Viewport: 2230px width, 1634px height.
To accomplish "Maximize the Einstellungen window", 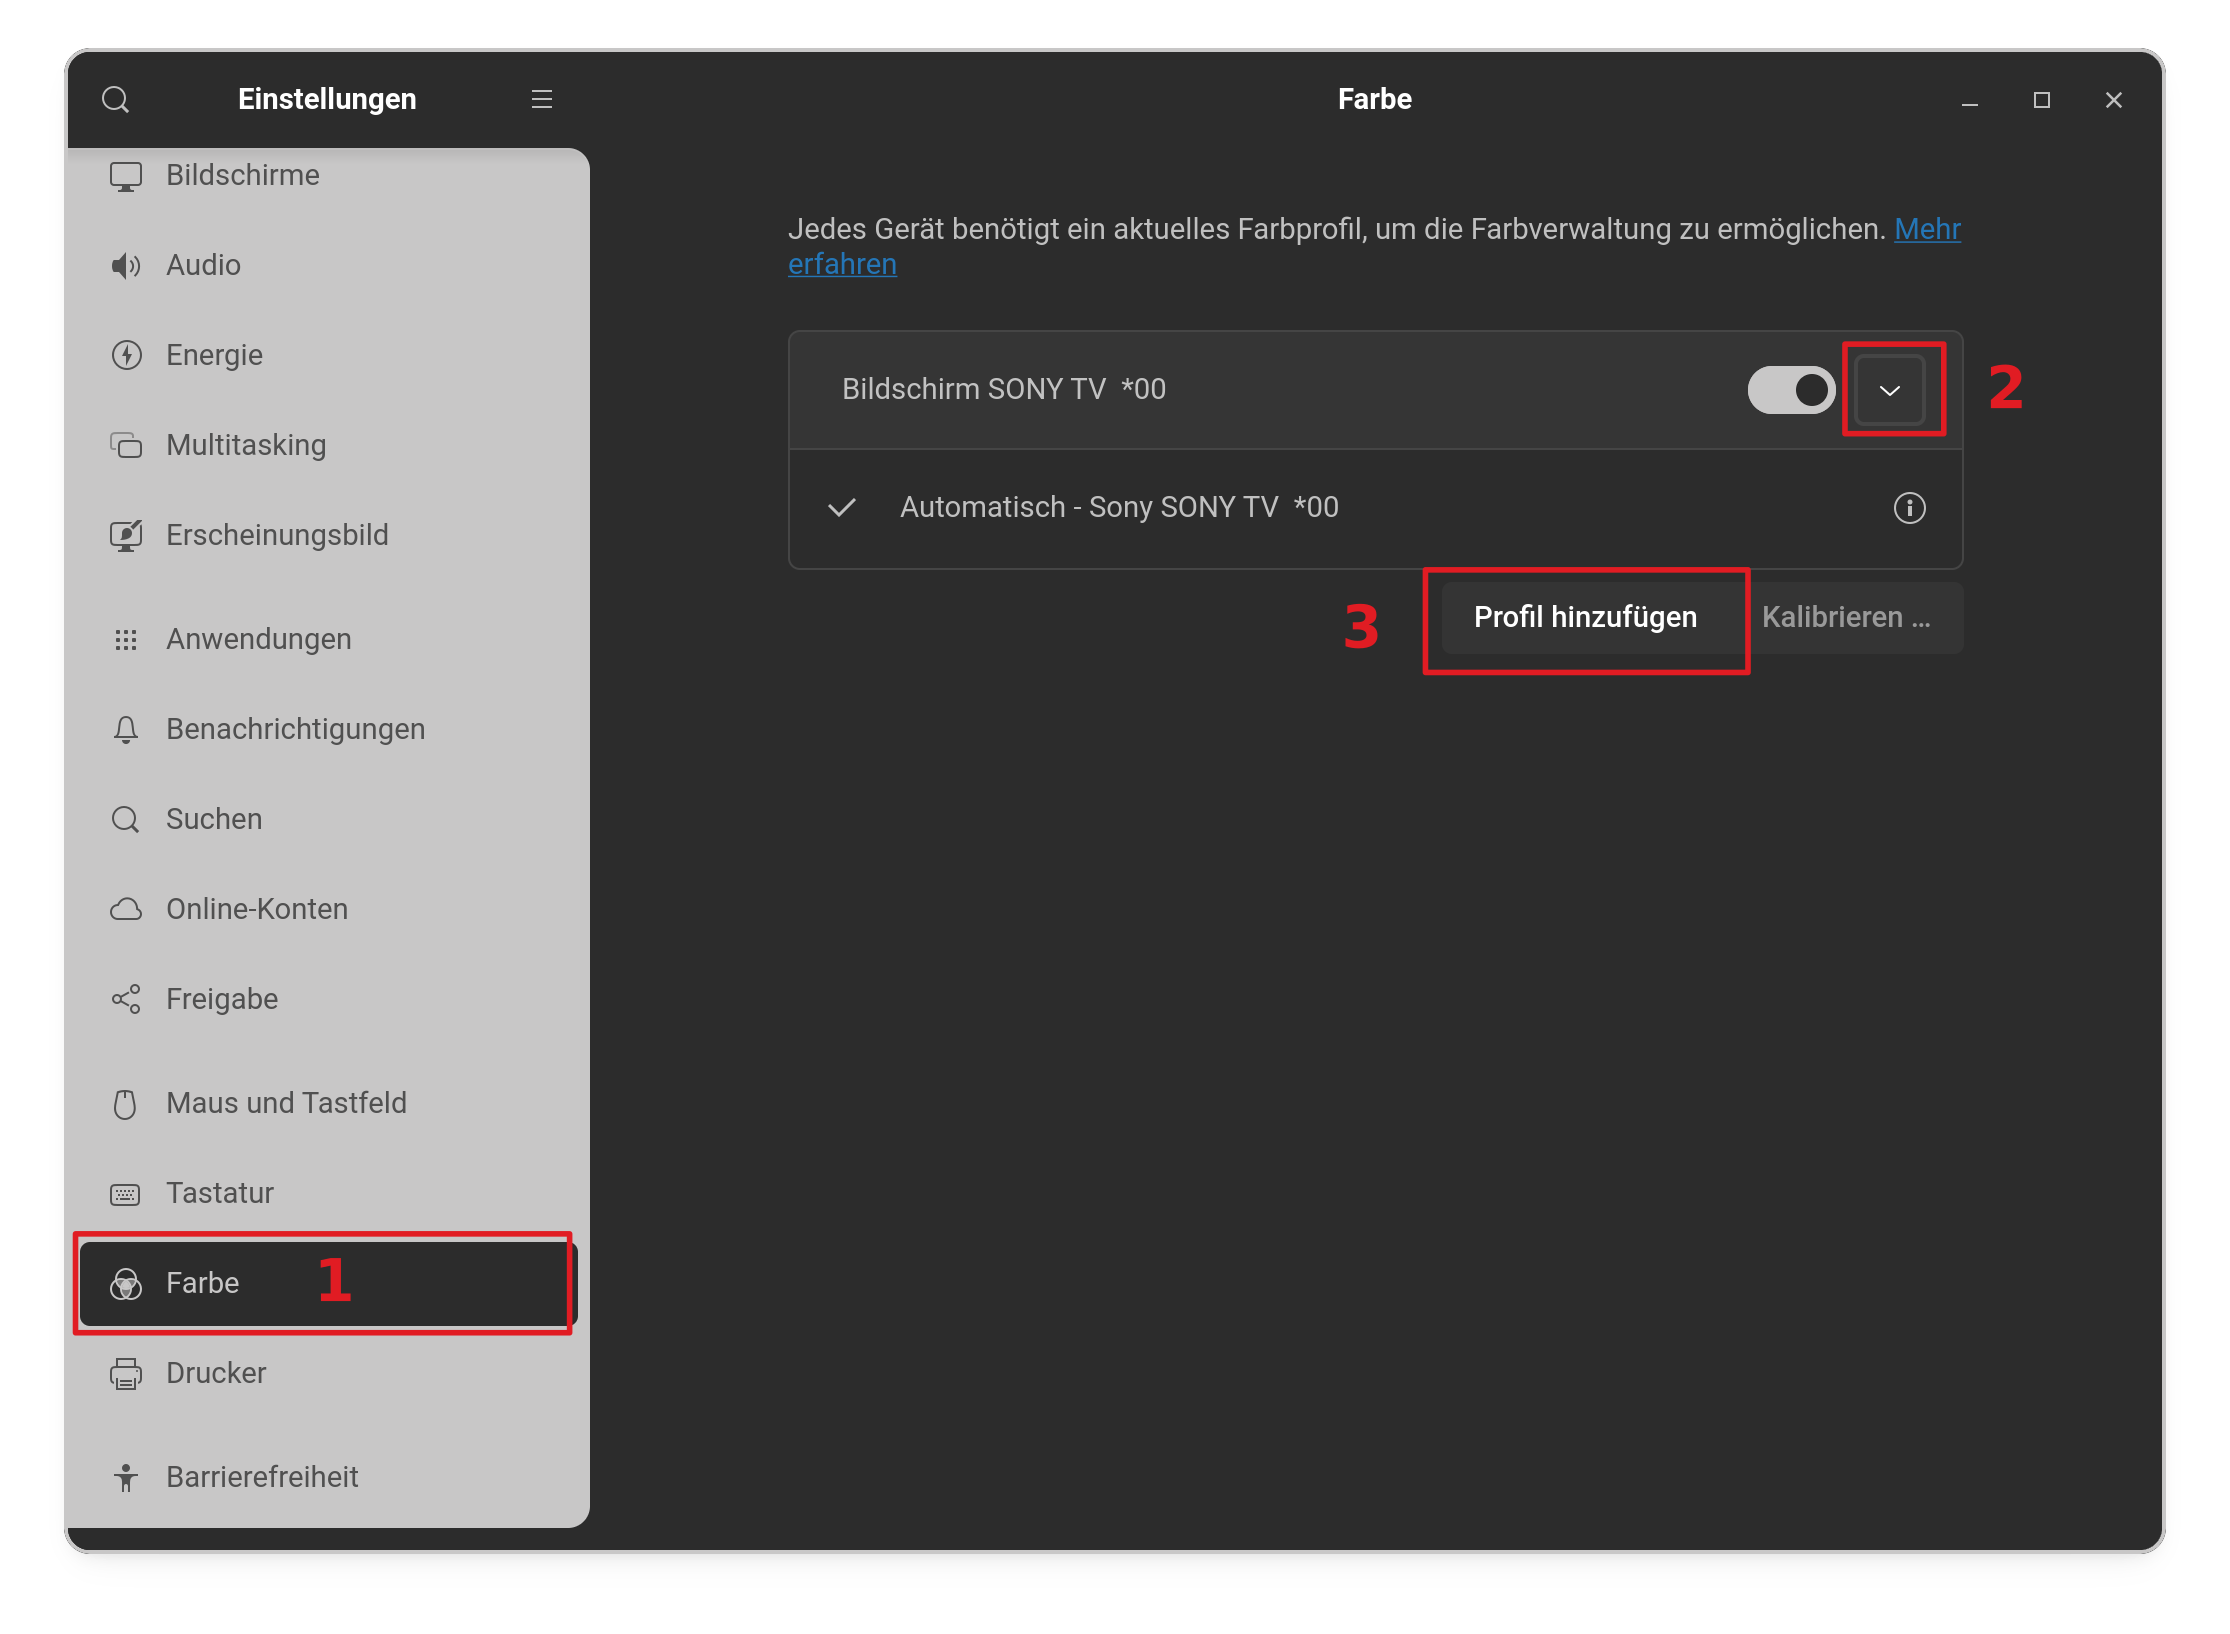I will click(x=2042, y=100).
